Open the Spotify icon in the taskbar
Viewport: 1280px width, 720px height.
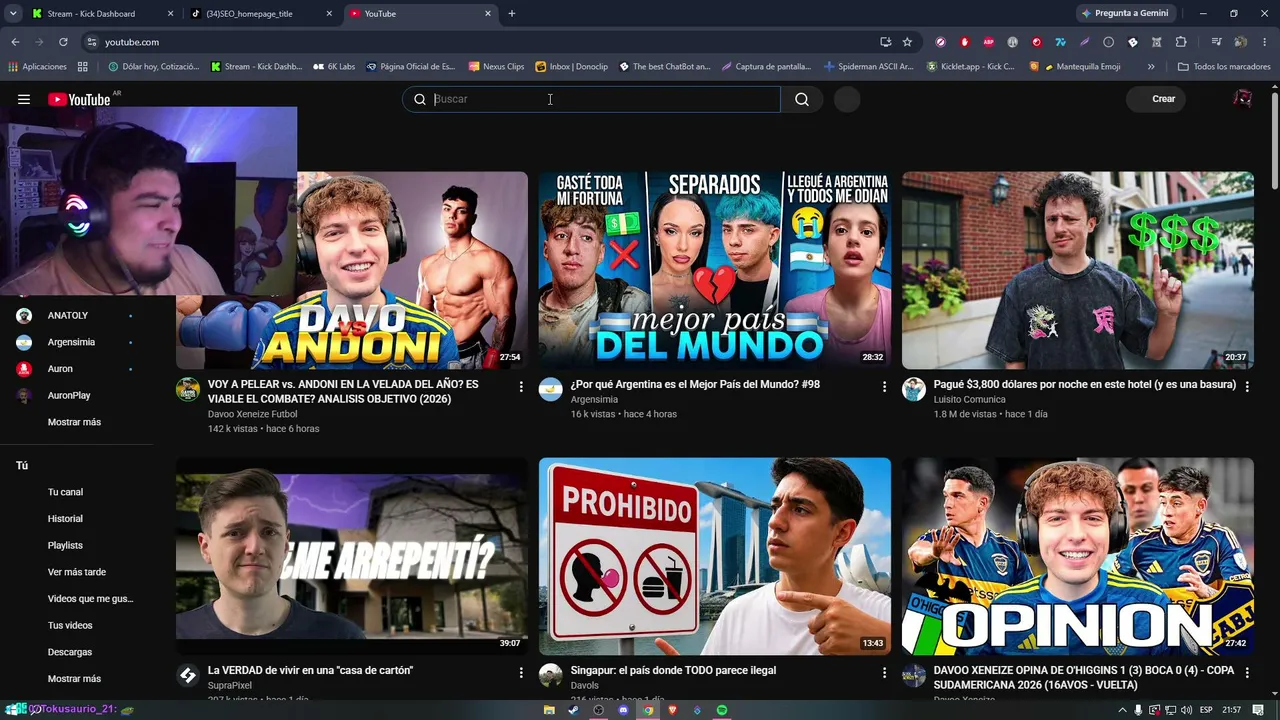click(x=722, y=710)
